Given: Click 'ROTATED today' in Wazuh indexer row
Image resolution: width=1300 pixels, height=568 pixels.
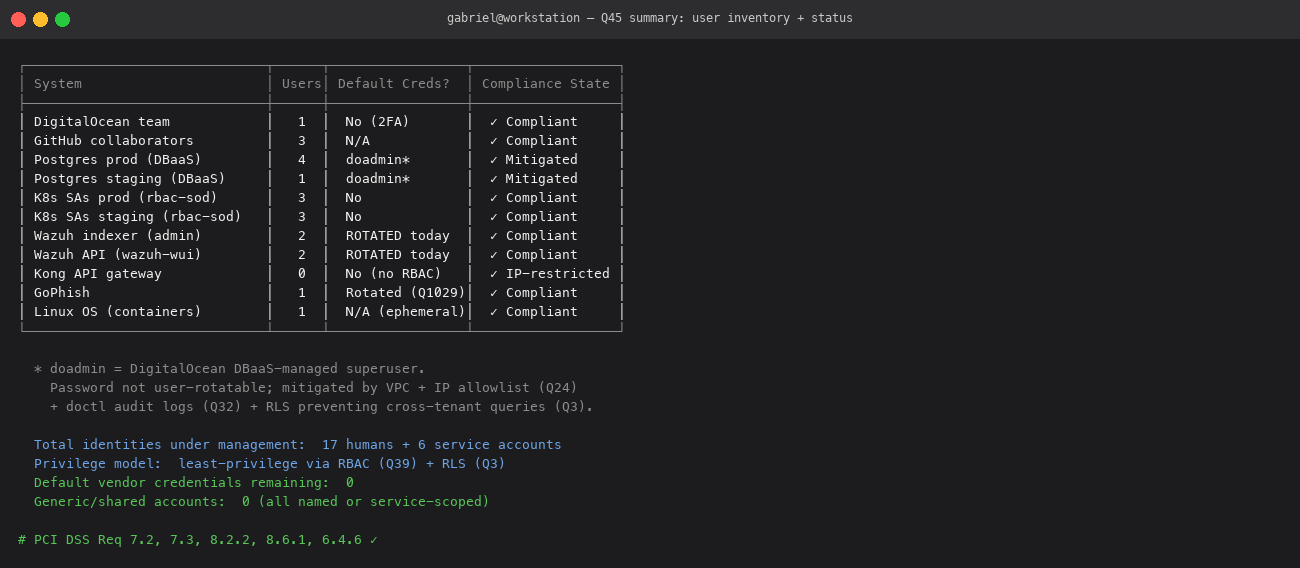Looking at the screenshot, I should pos(398,236).
